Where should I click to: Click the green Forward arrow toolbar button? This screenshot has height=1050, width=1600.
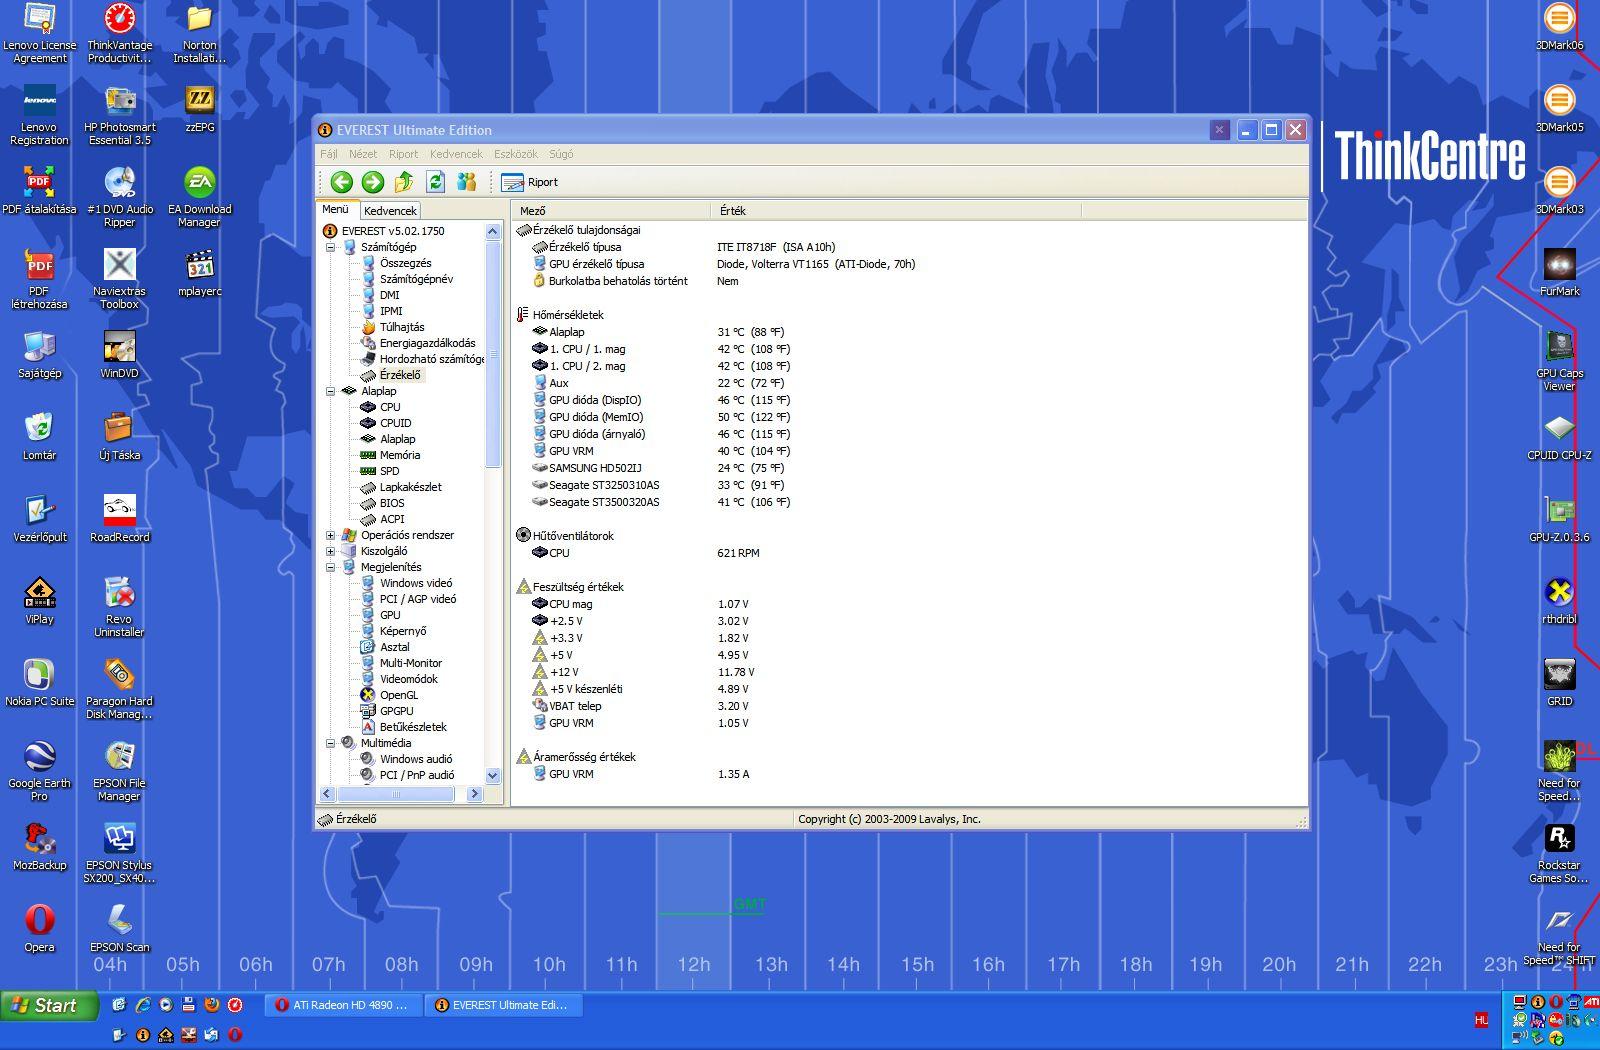coord(373,182)
